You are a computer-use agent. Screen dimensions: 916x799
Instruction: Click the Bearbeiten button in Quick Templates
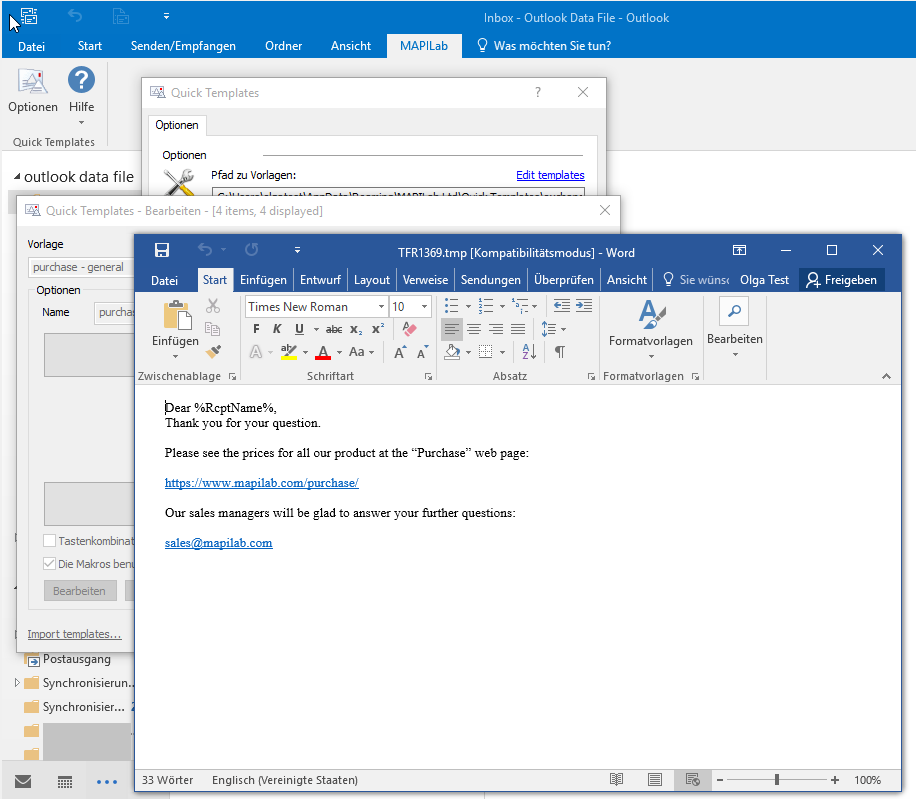(x=80, y=590)
